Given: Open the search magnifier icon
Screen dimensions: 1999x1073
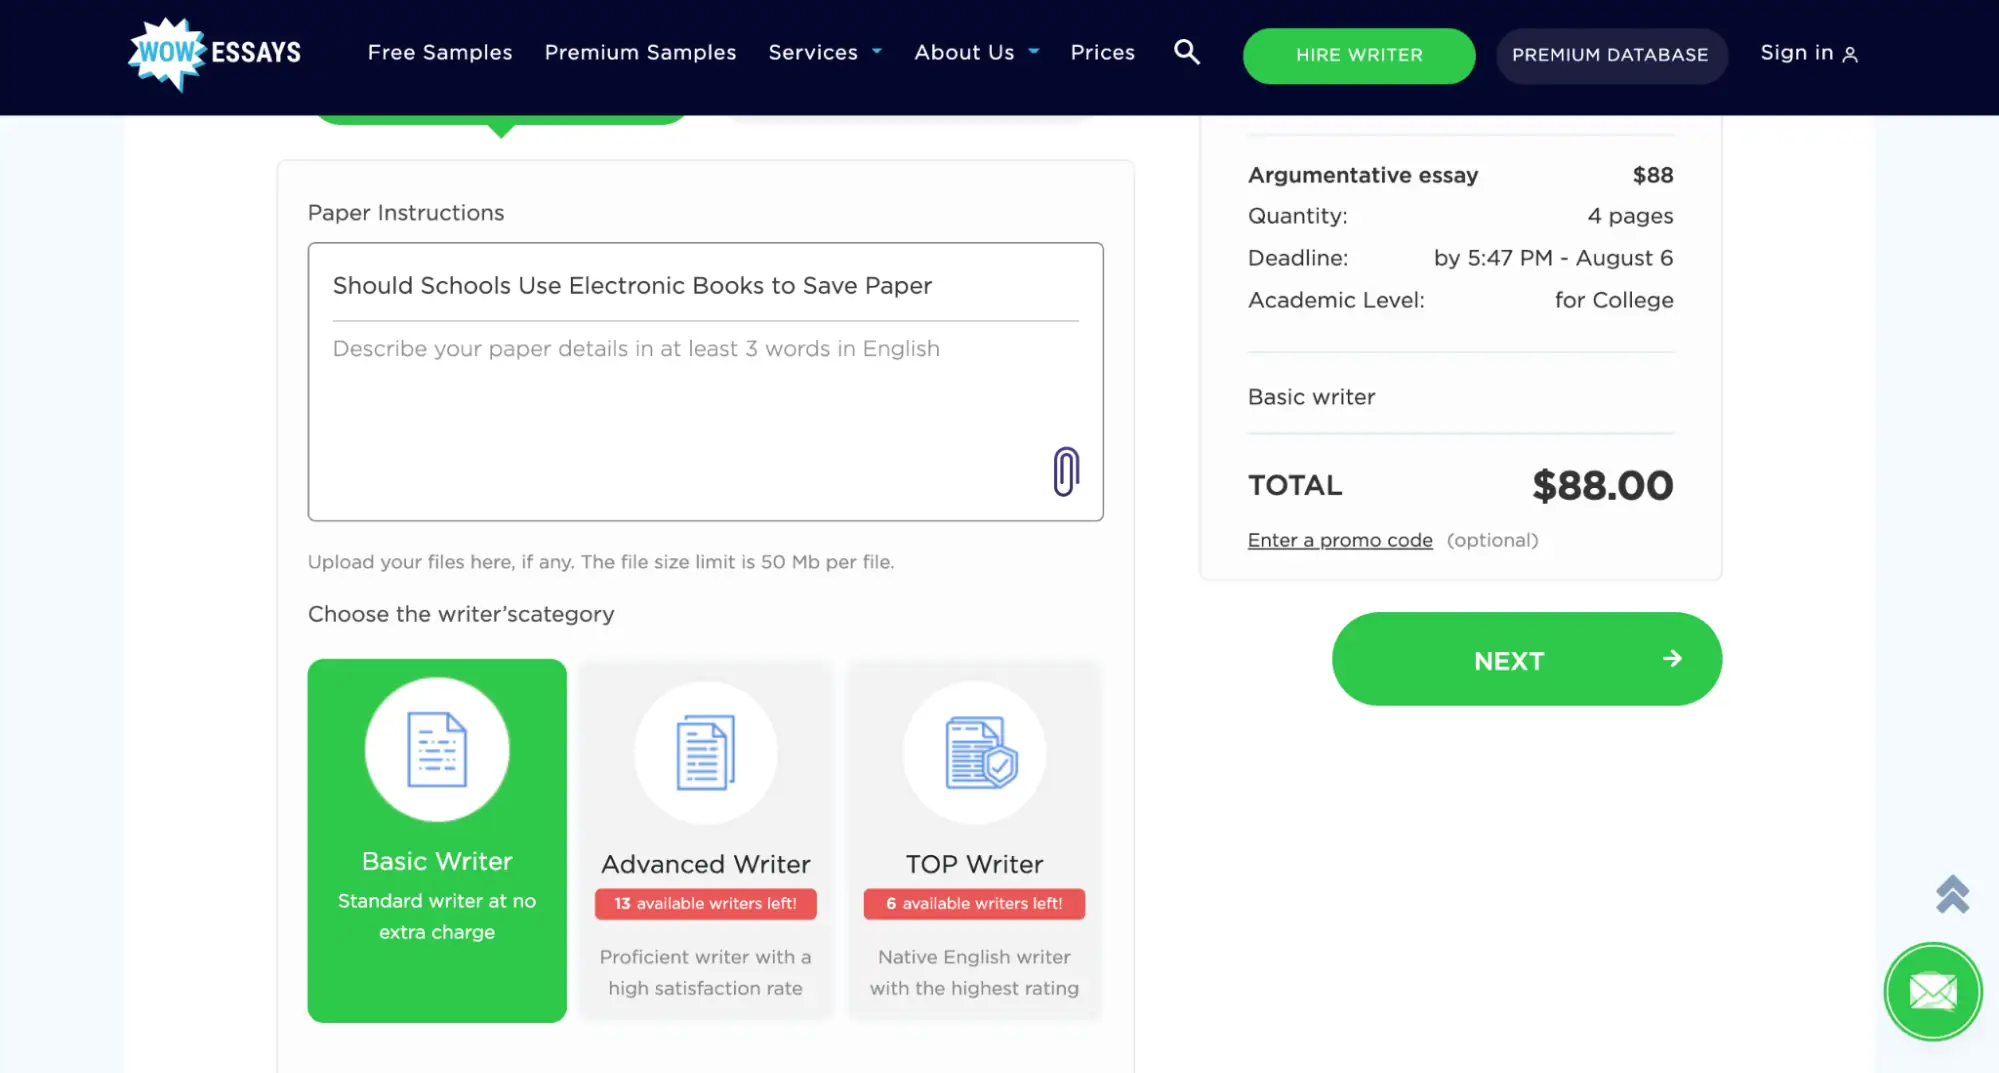Looking at the screenshot, I should coord(1186,52).
